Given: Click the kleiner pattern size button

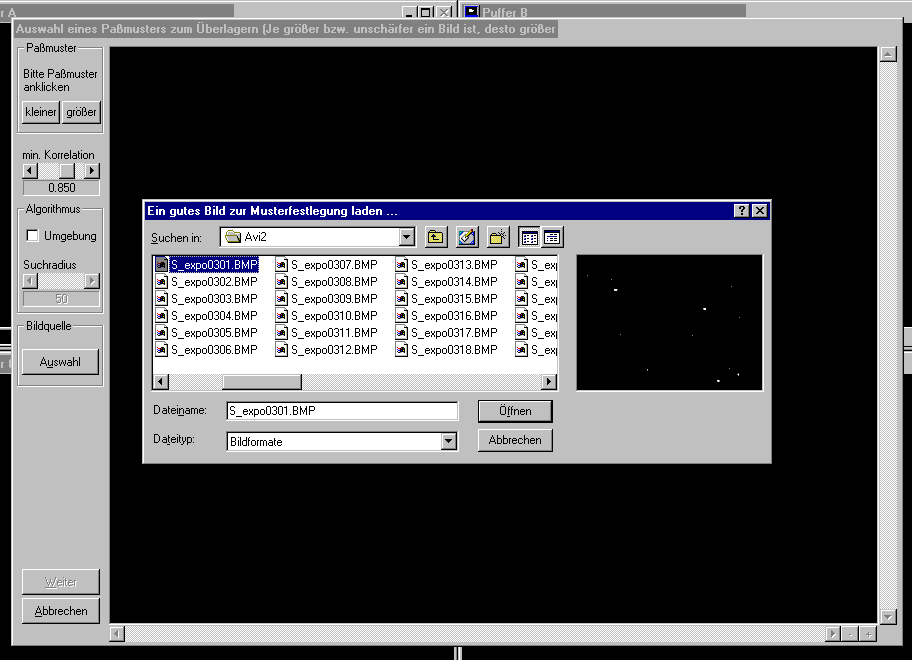Looking at the screenshot, I should pos(41,112).
